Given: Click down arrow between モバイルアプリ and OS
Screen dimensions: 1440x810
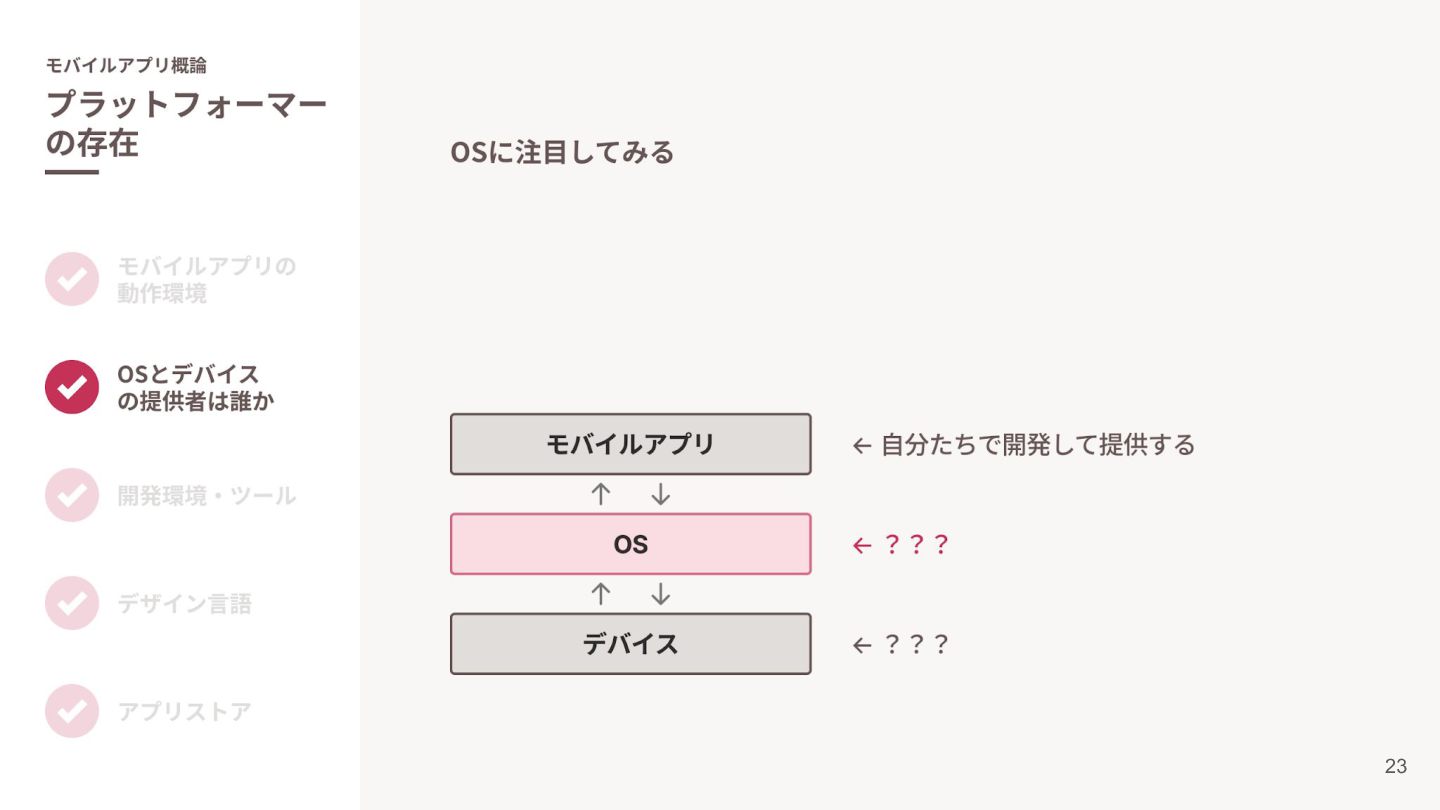Looking at the screenshot, I should point(660,494).
